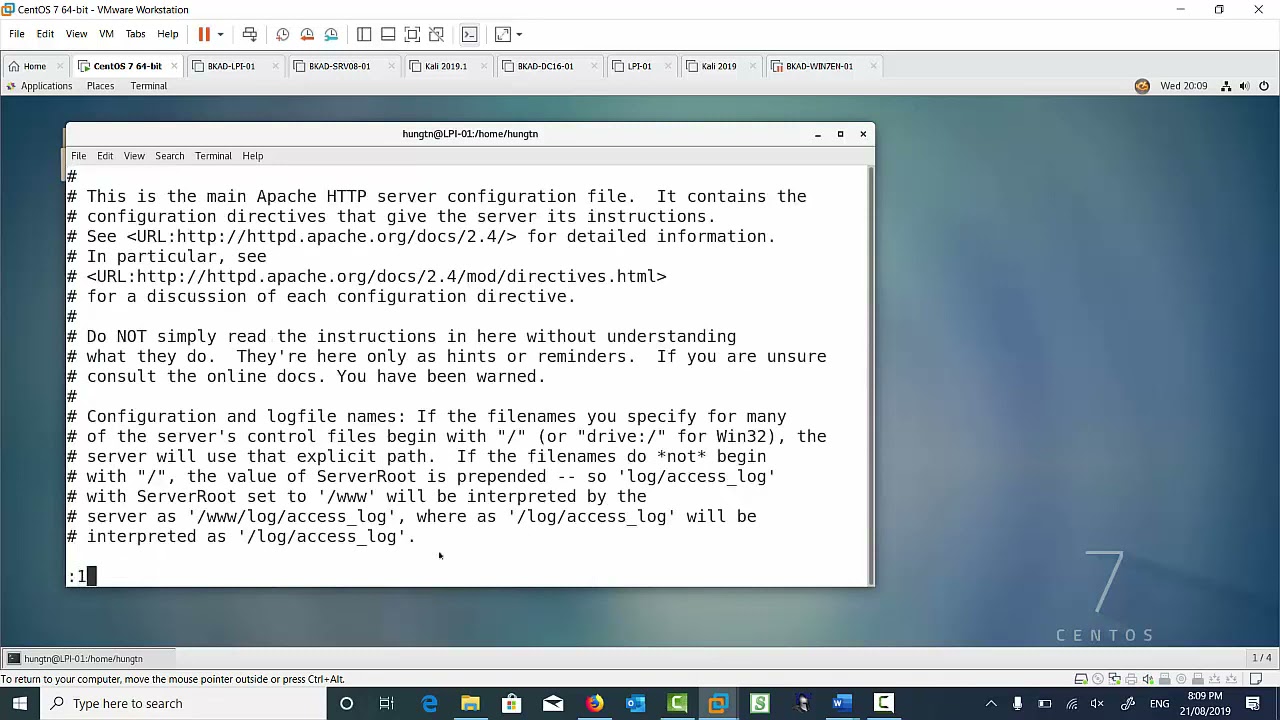Open the VMware Edit menu
The image size is (1280, 720).
click(x=45, y=34)
